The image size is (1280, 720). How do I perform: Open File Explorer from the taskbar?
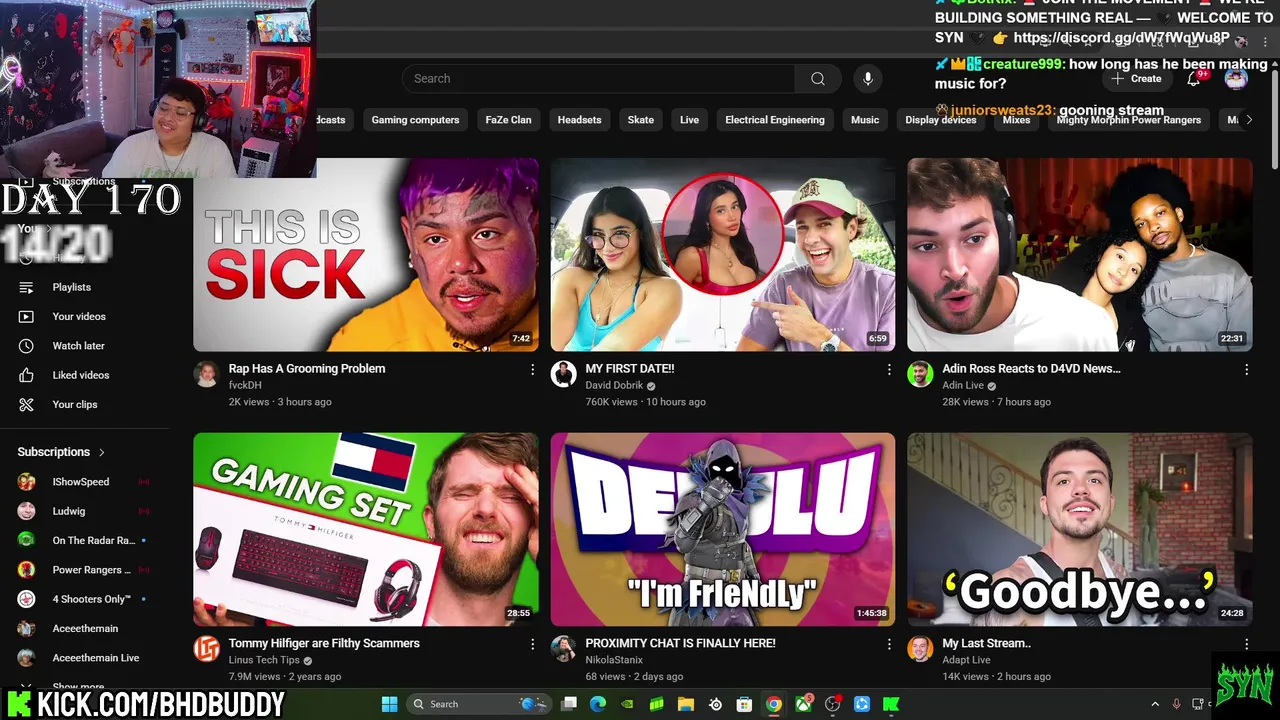[x=686, y=704]
